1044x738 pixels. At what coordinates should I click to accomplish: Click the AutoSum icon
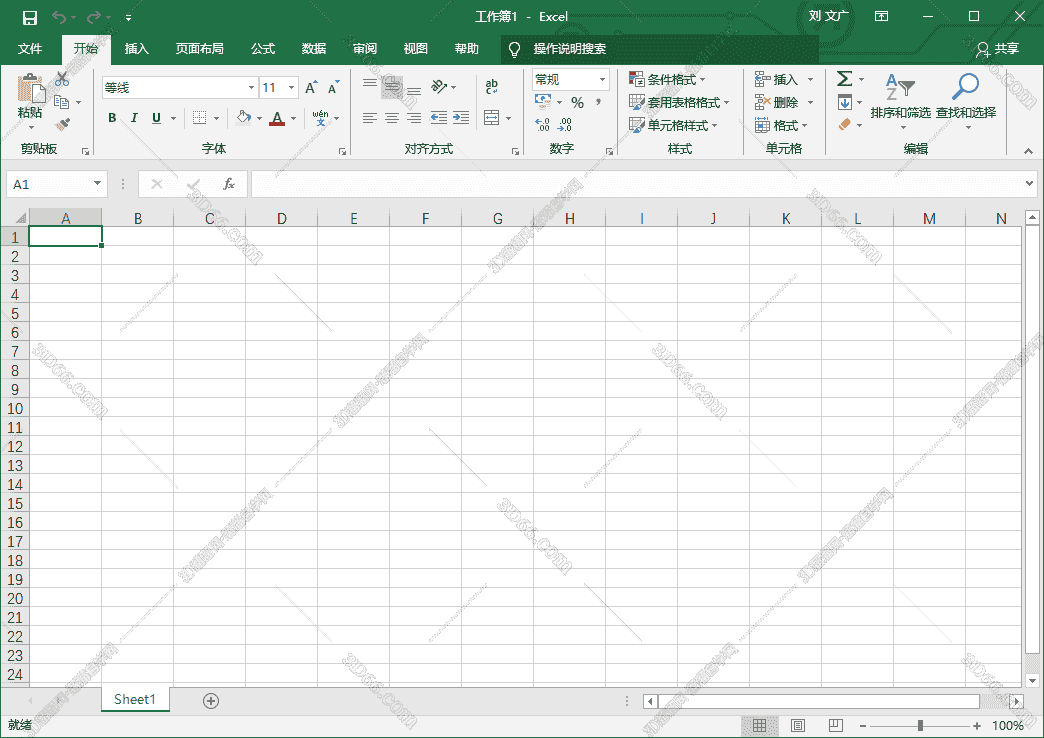[x=845, y=78]
